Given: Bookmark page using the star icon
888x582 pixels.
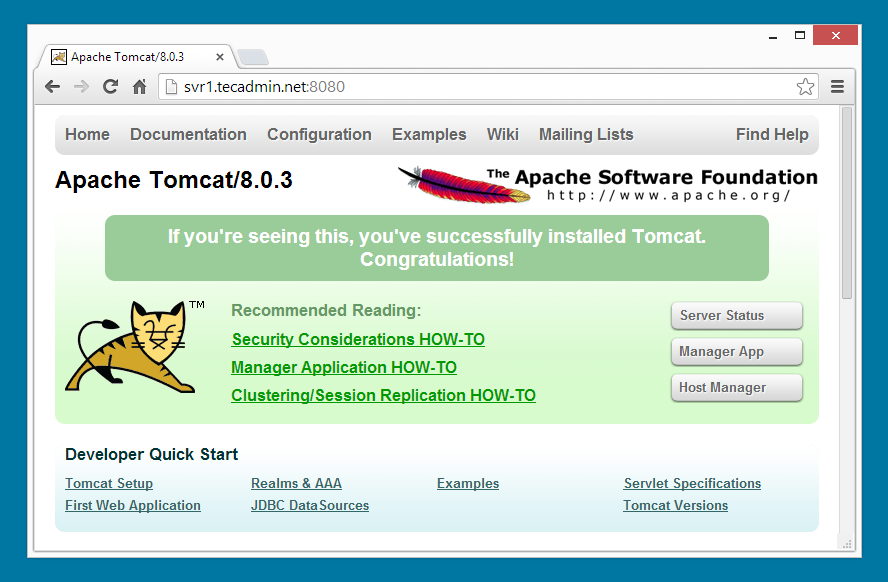Looking at the screenshot, I should [x=805, y=87].
